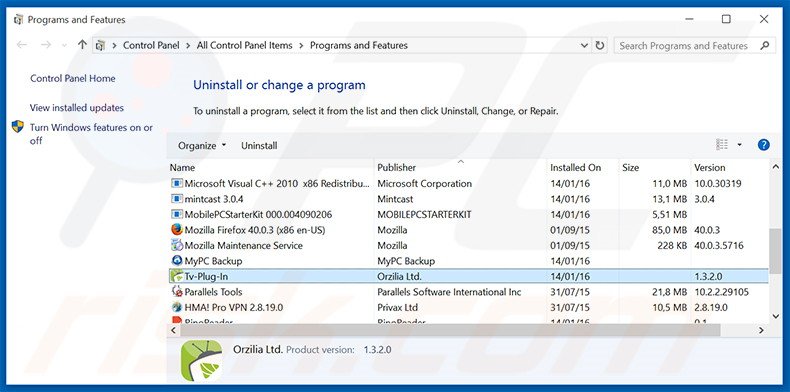Select the Microsoft Visual C++ 2010 icon
The image size is (790, 392).
(177, 183)
